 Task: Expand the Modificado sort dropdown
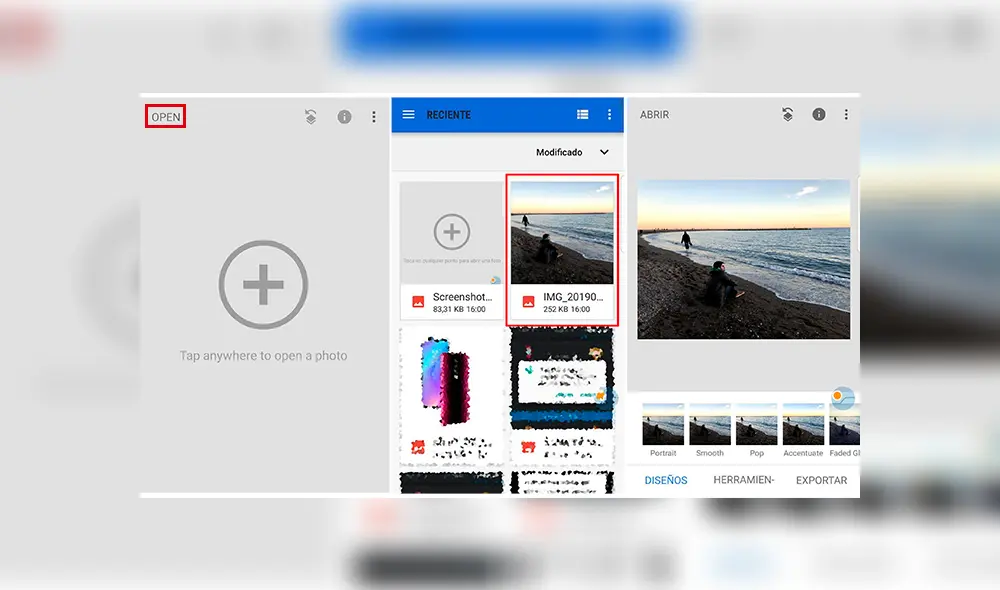point(560,153)
